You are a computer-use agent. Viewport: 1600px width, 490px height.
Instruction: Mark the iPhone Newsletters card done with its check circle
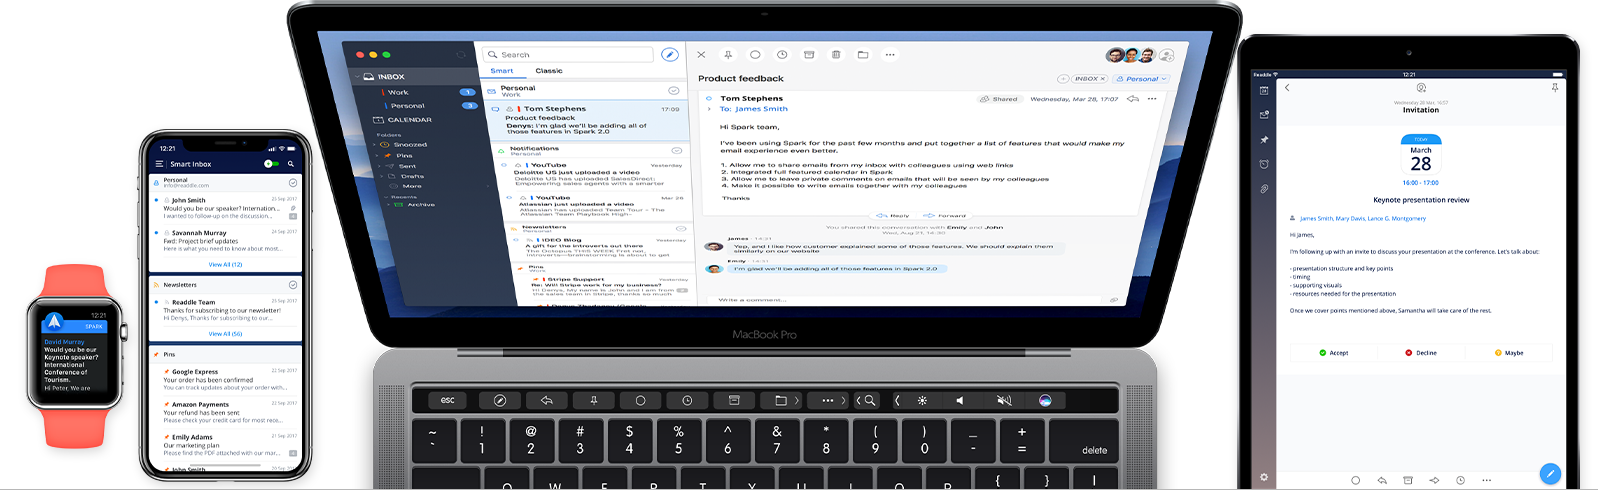[x=293, y=285]
